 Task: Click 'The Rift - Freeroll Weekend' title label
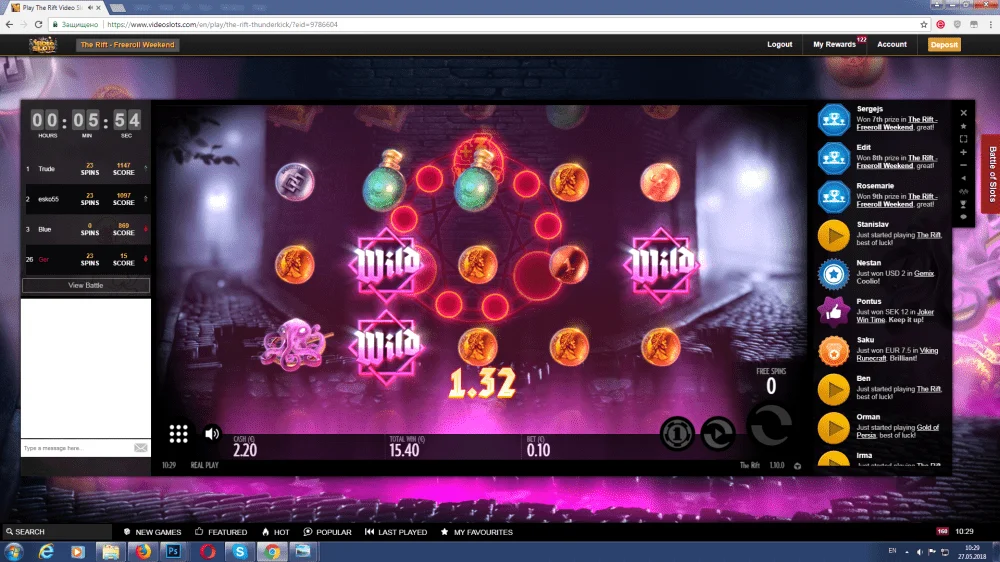(x=127, y=45)
